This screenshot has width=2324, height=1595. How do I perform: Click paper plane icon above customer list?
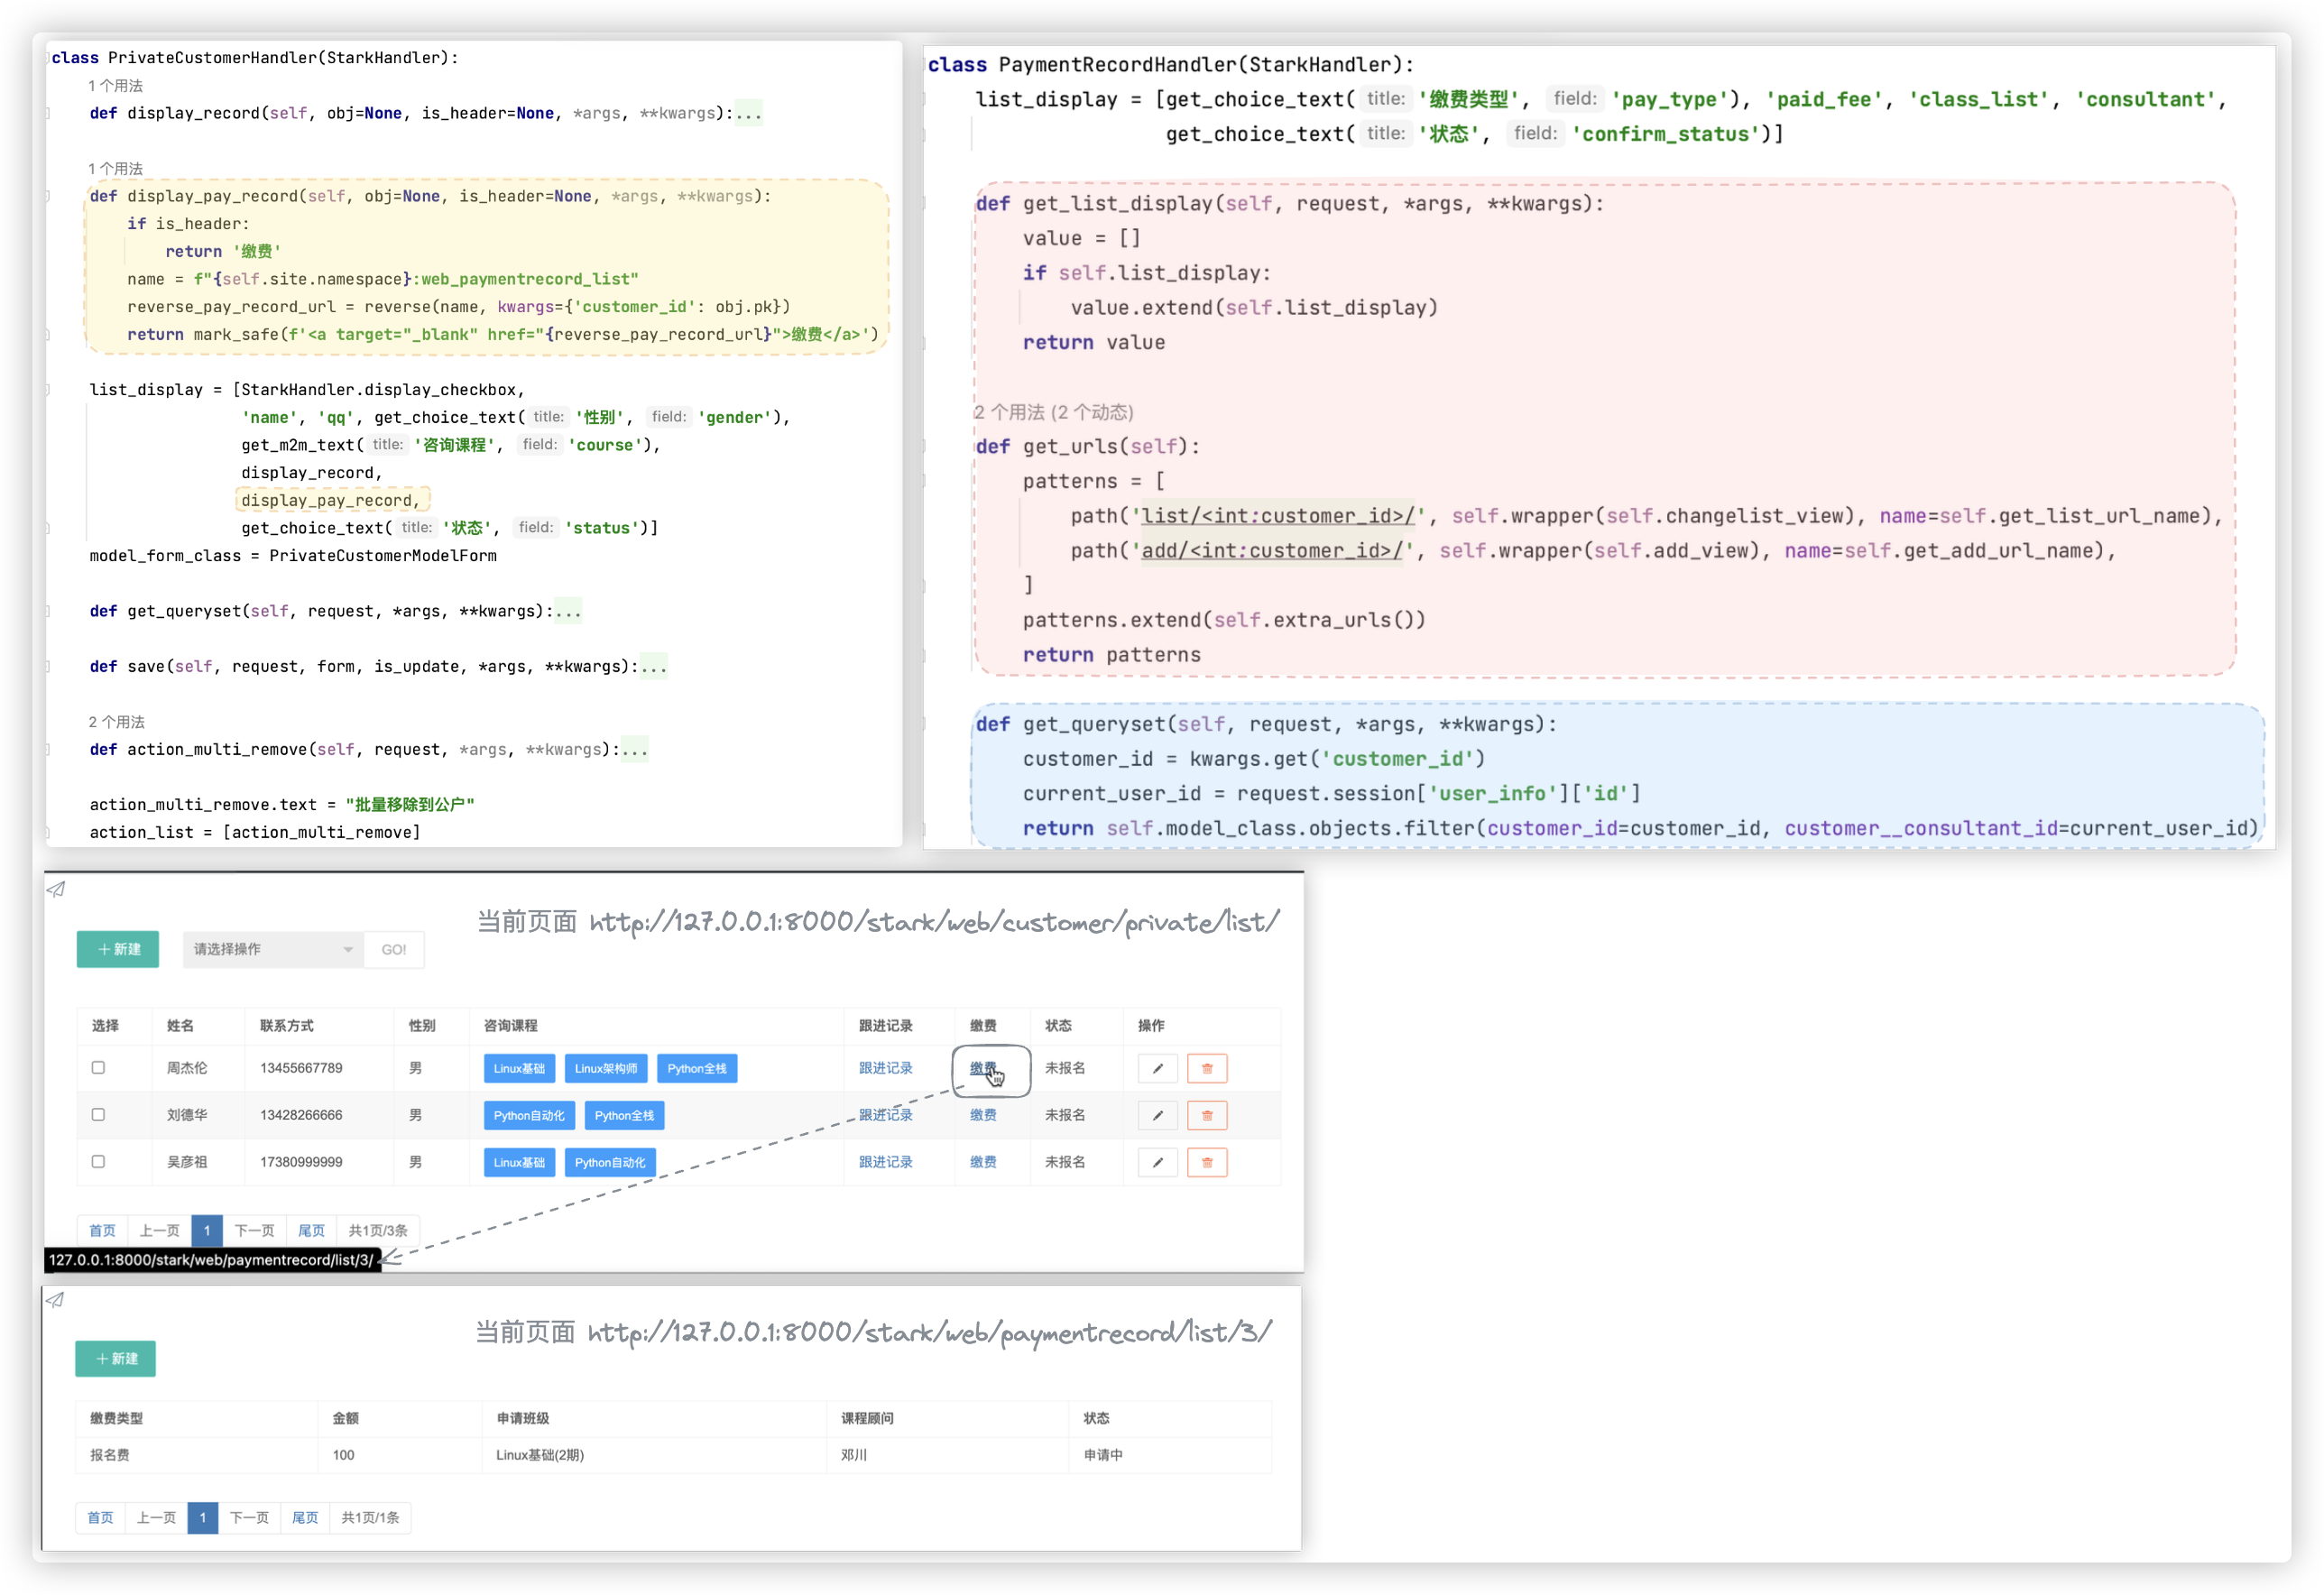(x=57, y=889)
